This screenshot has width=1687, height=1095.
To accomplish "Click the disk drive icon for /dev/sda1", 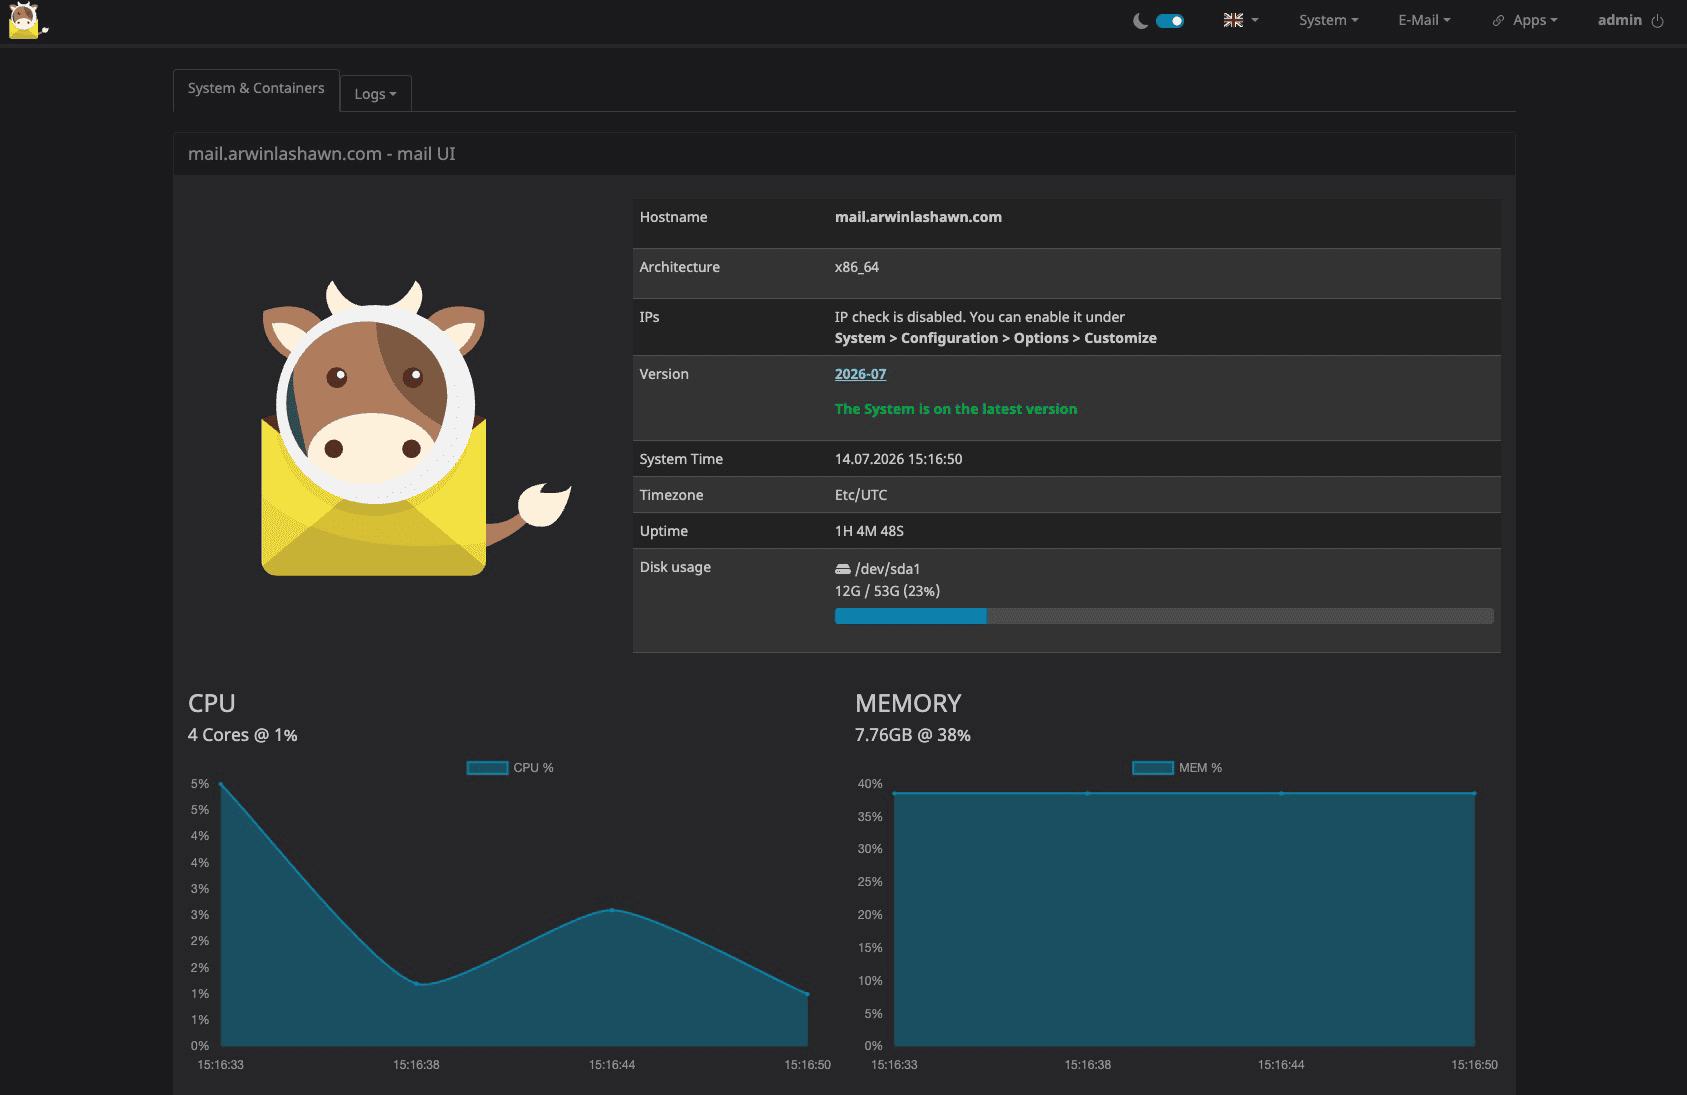I will (843, 569).
